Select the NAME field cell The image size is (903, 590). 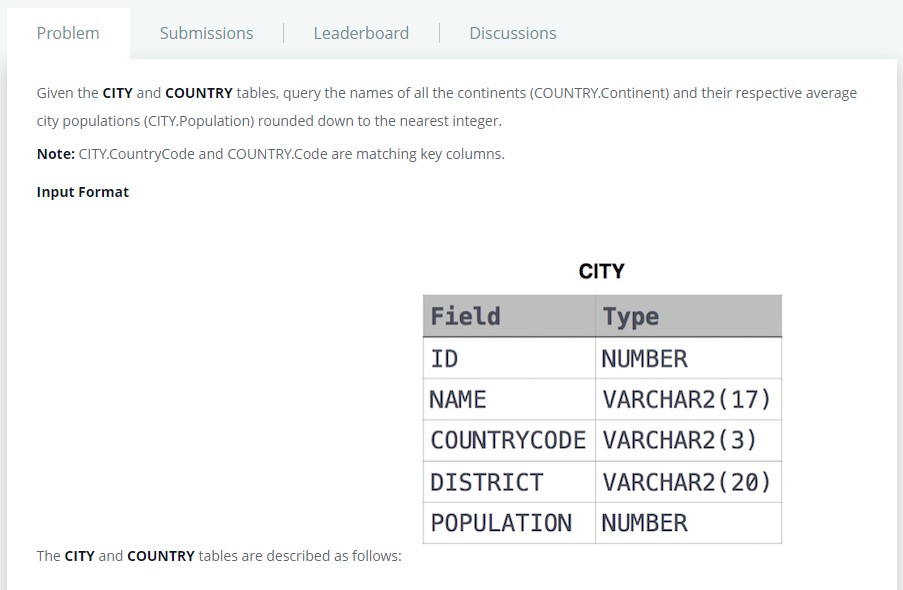coord(458,399)
